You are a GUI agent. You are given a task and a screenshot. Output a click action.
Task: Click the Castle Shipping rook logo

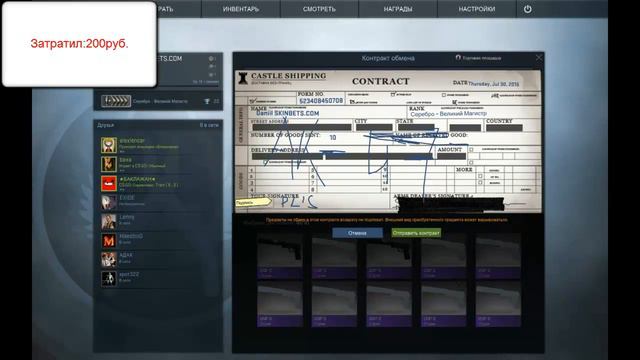pos(243,78)
